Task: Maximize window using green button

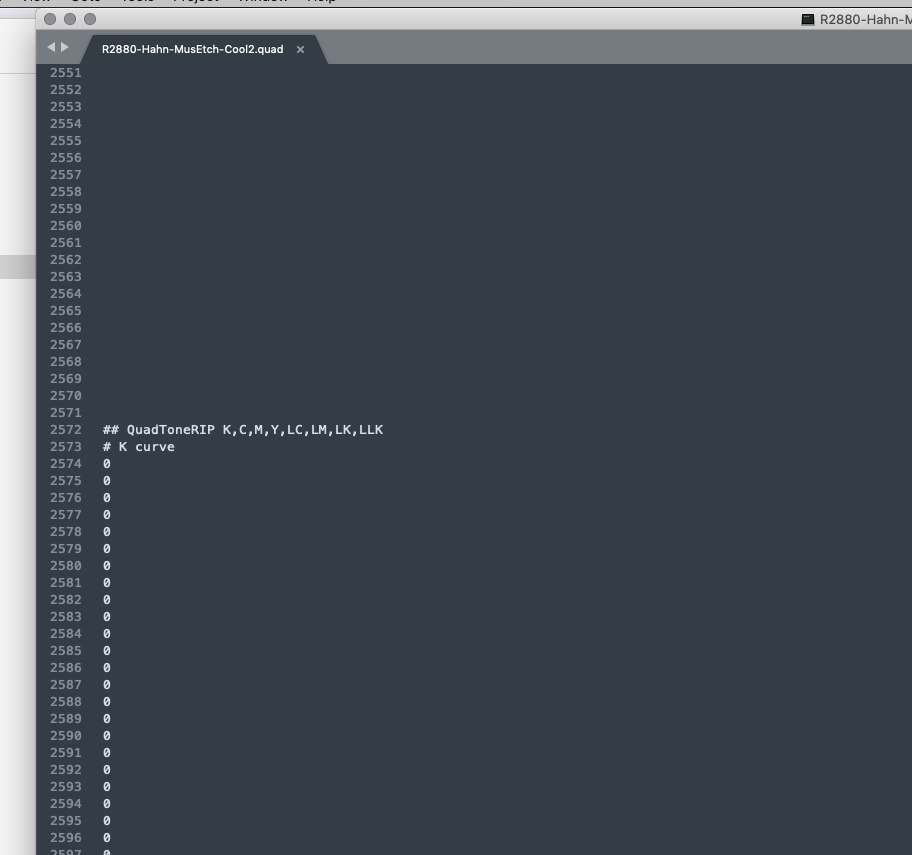Action: tap(90, 19)
